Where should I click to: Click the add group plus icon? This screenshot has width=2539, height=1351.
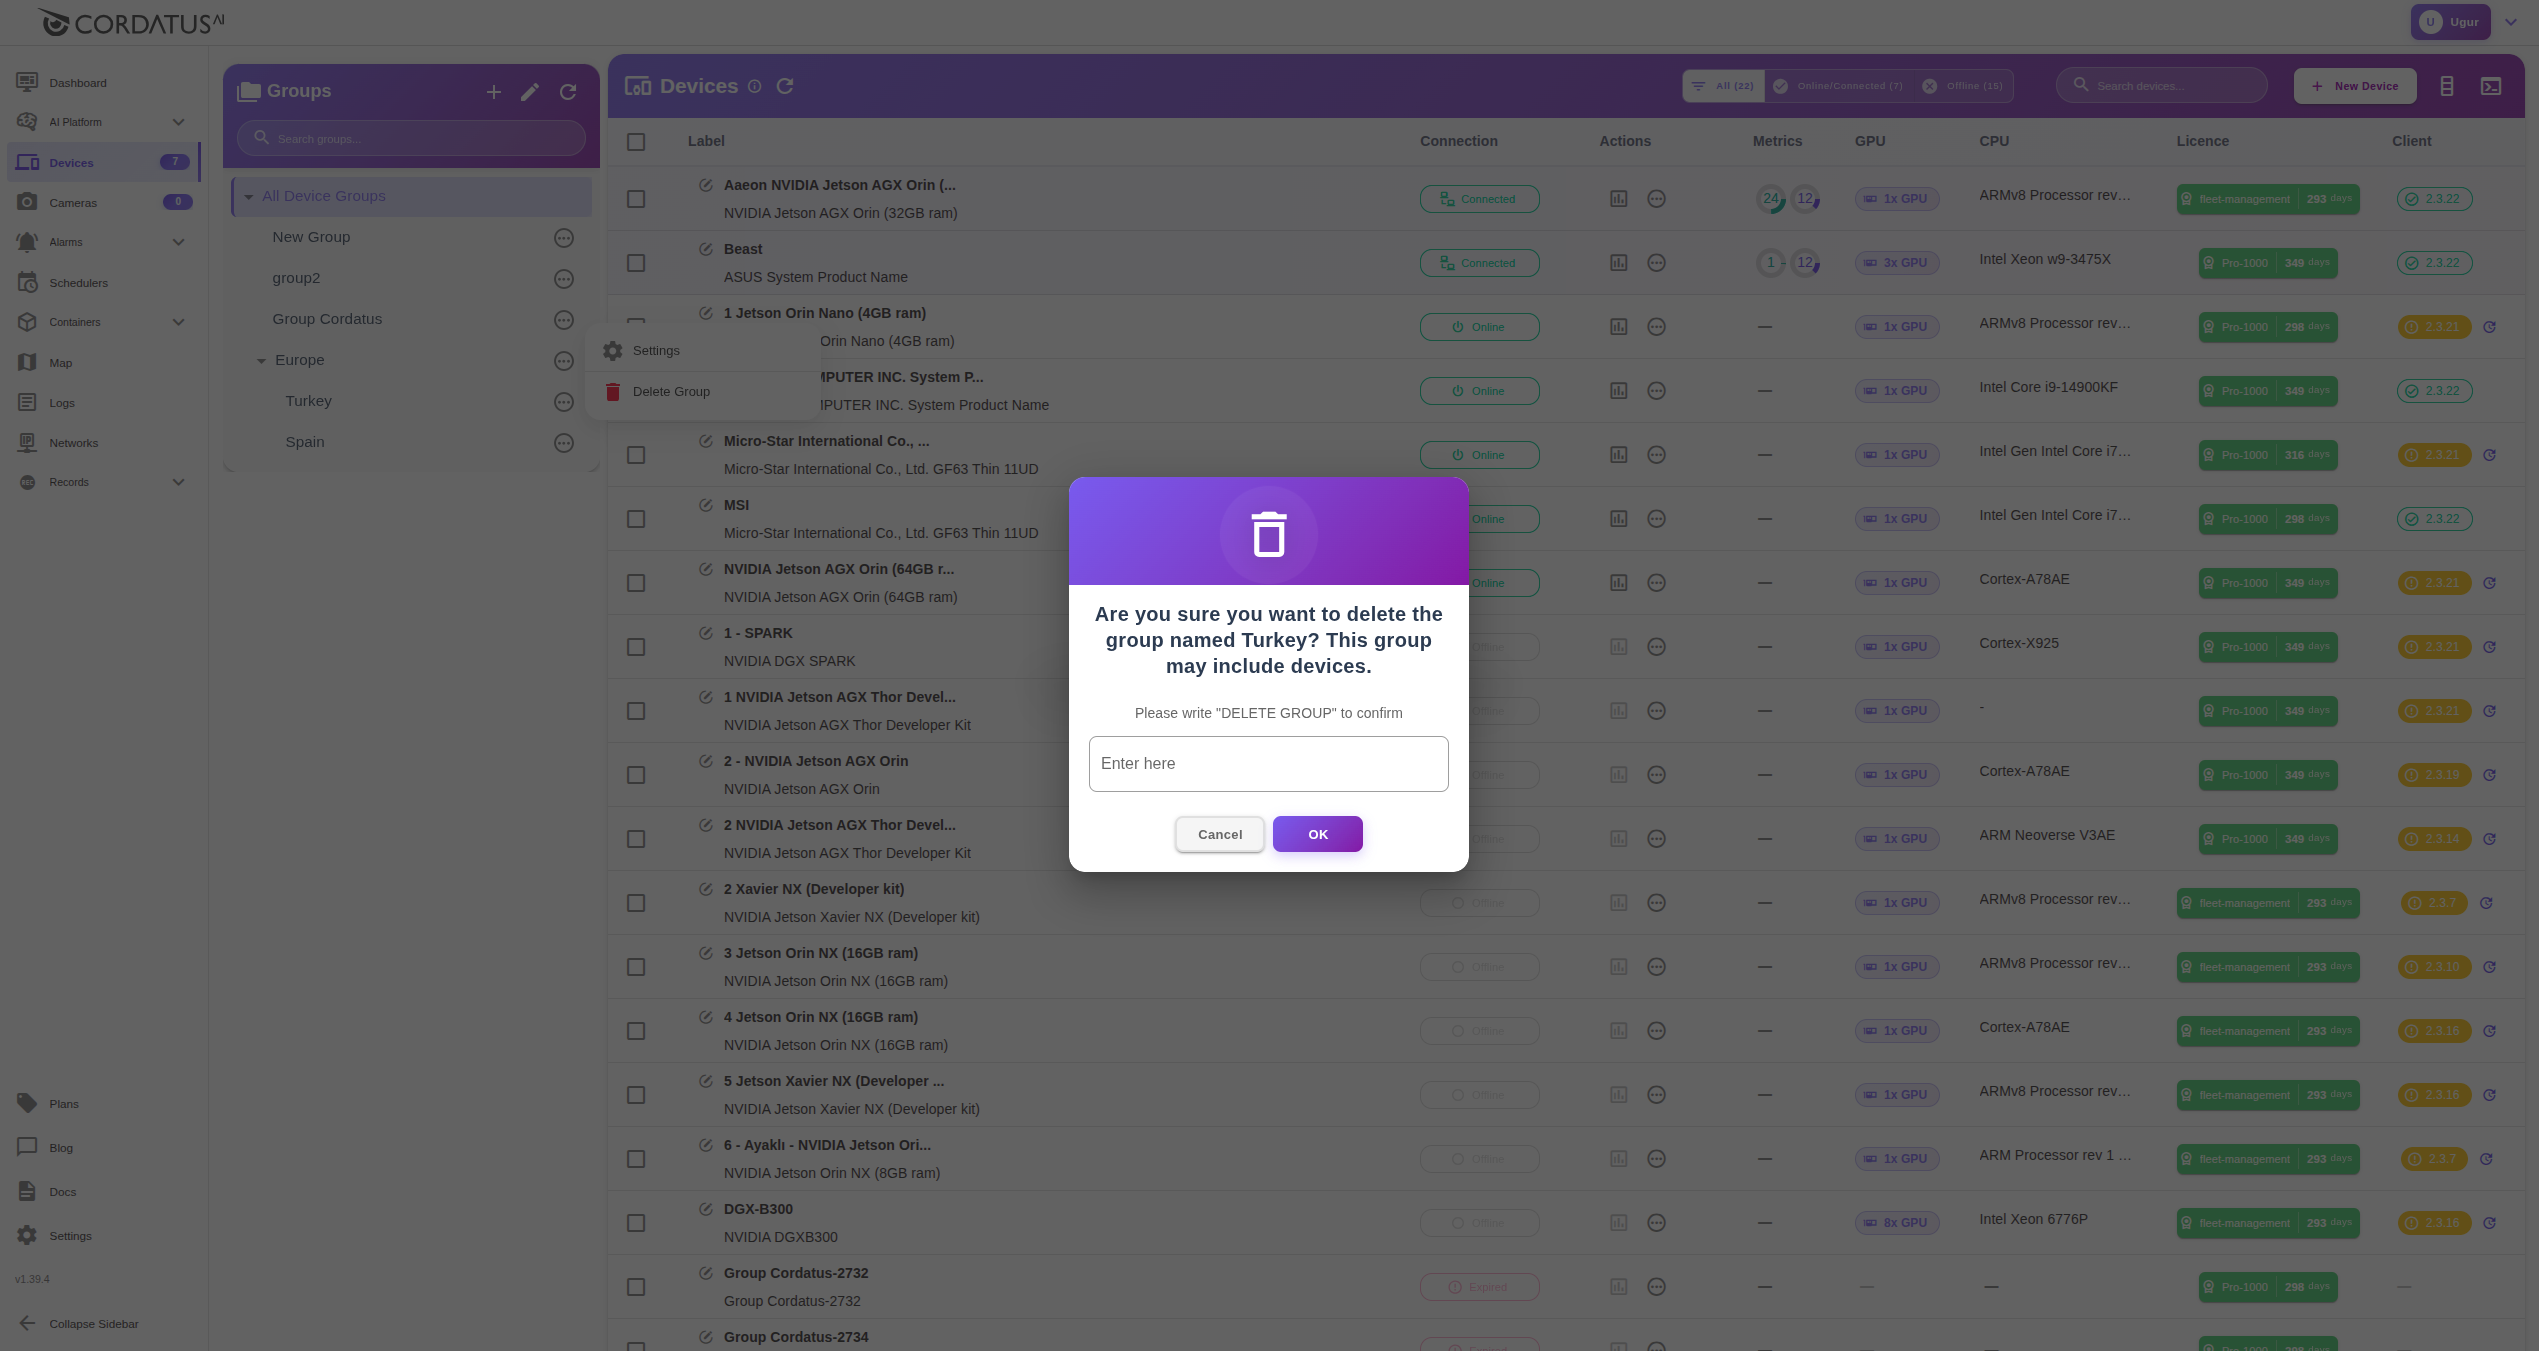pyautogui.click(x=493, y=92)
